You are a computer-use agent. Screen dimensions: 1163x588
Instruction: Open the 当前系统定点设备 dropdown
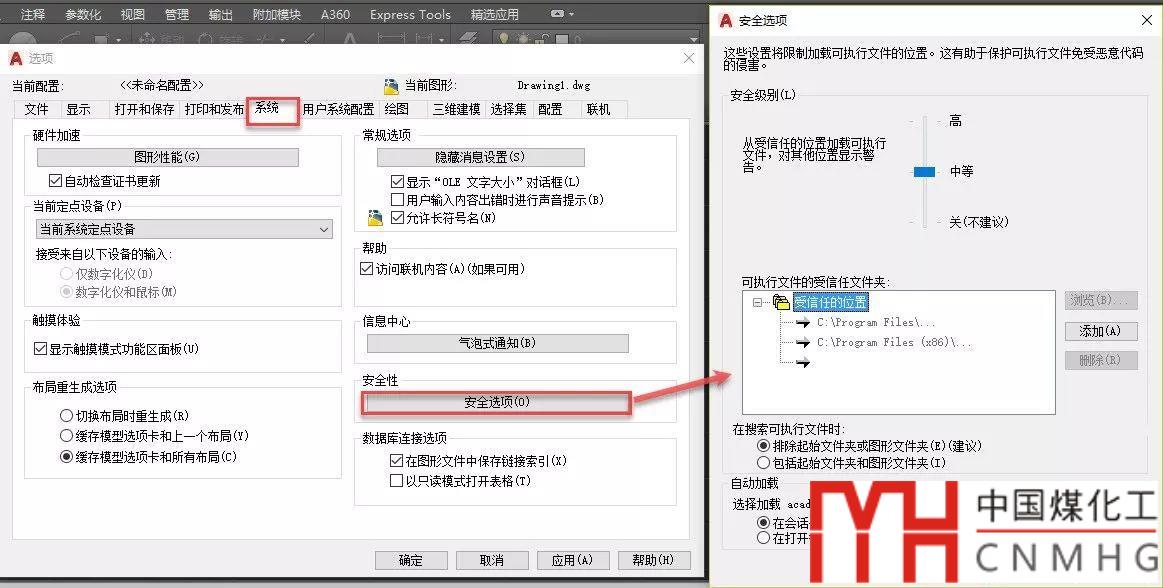click(x=184, y=229)
